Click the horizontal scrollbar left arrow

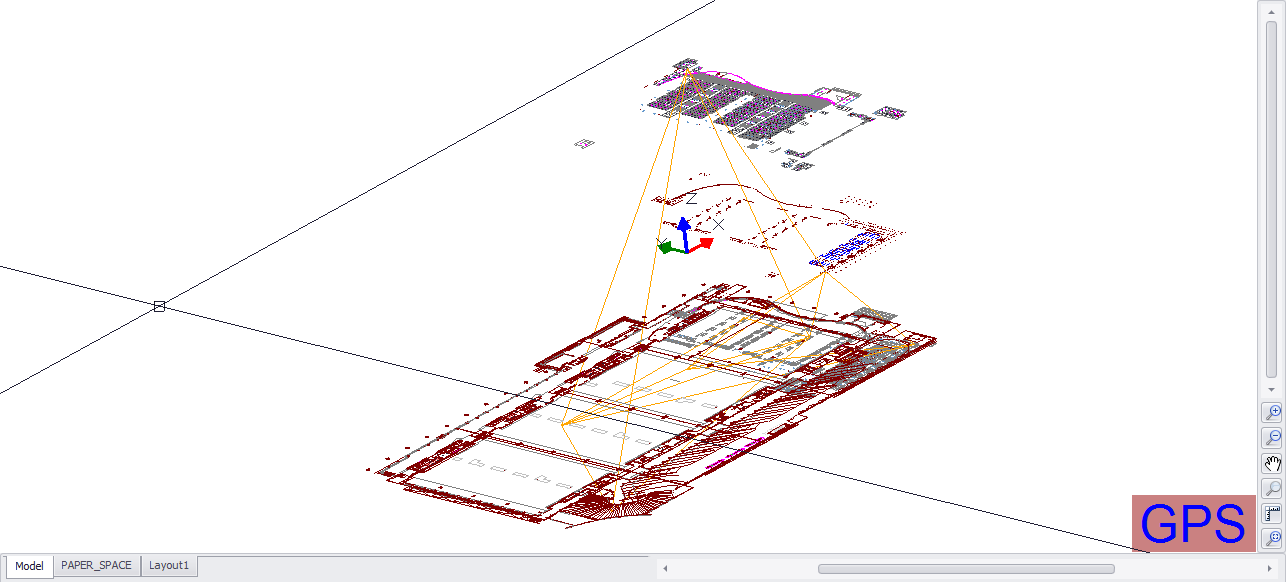point(666,569)
